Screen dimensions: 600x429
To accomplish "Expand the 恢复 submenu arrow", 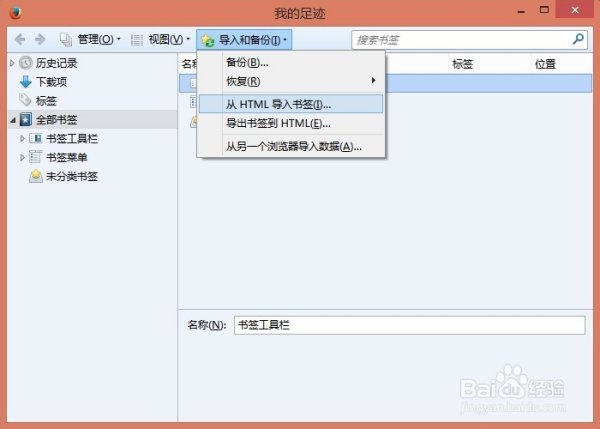I will coord(373,80).
